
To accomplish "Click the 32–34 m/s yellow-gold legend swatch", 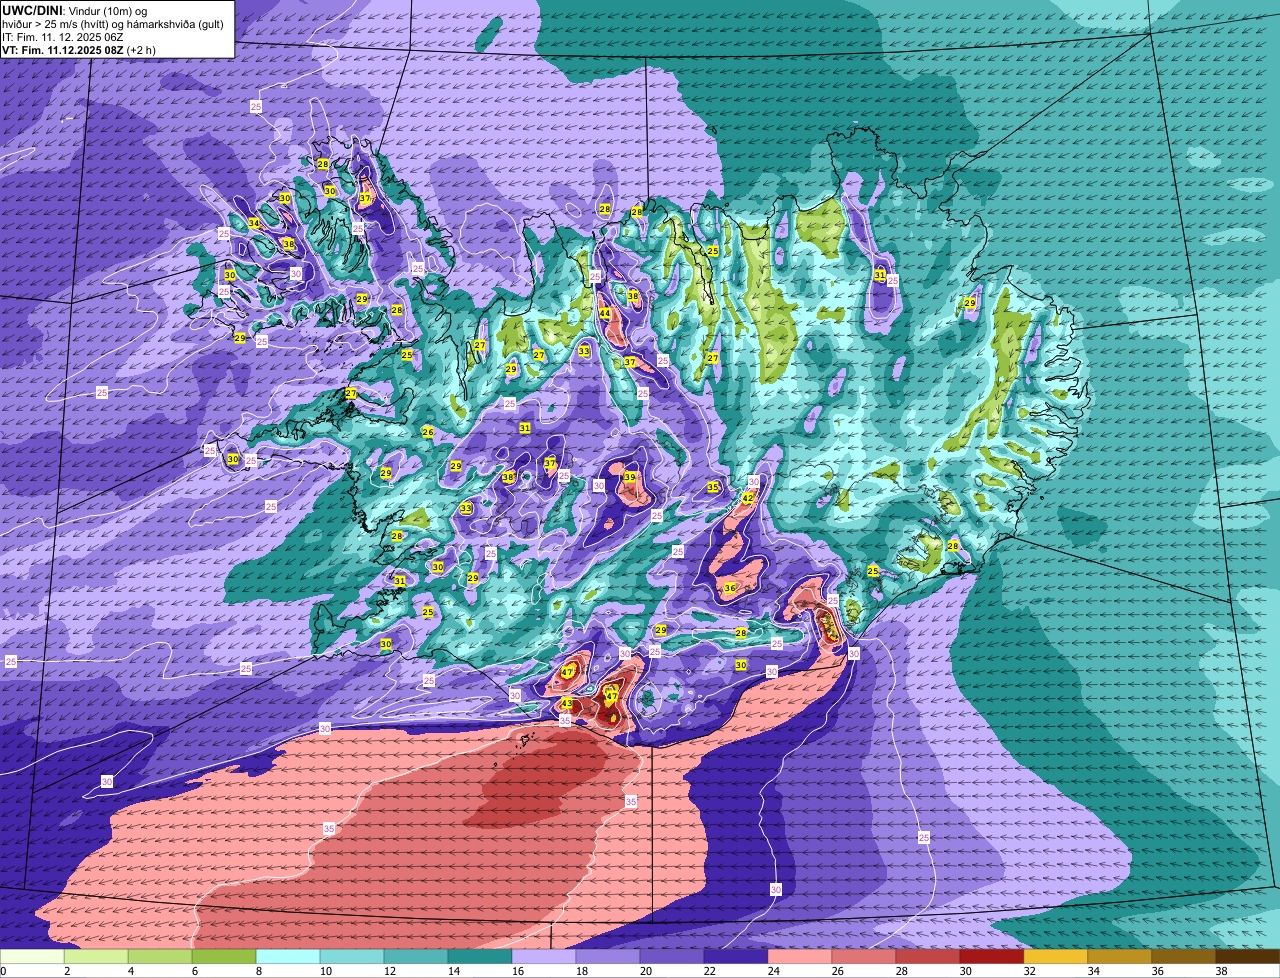I will [1056, 957].
